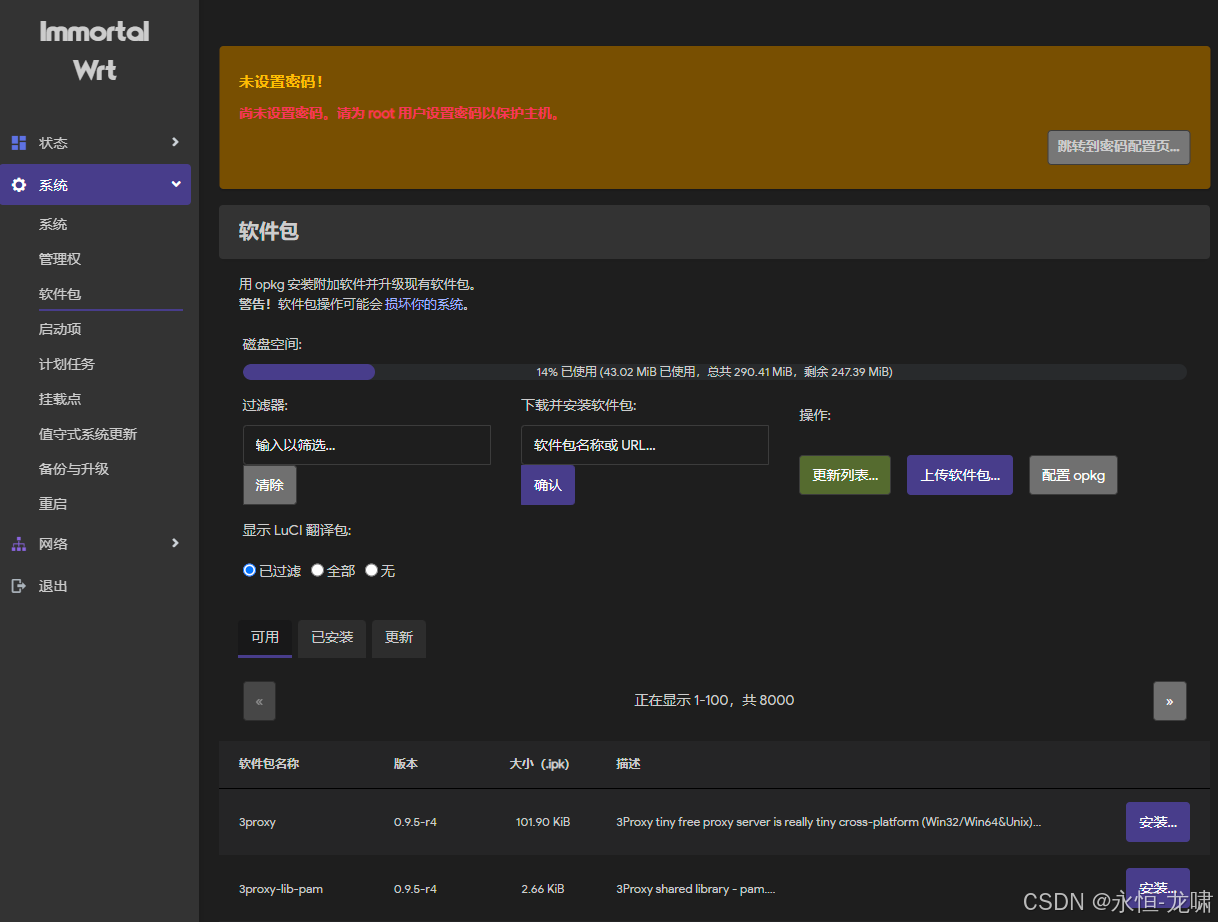Screen dimensions: 1218x922
Task: Select the 已过滤 radio option
Action: (x=250, y=570)
